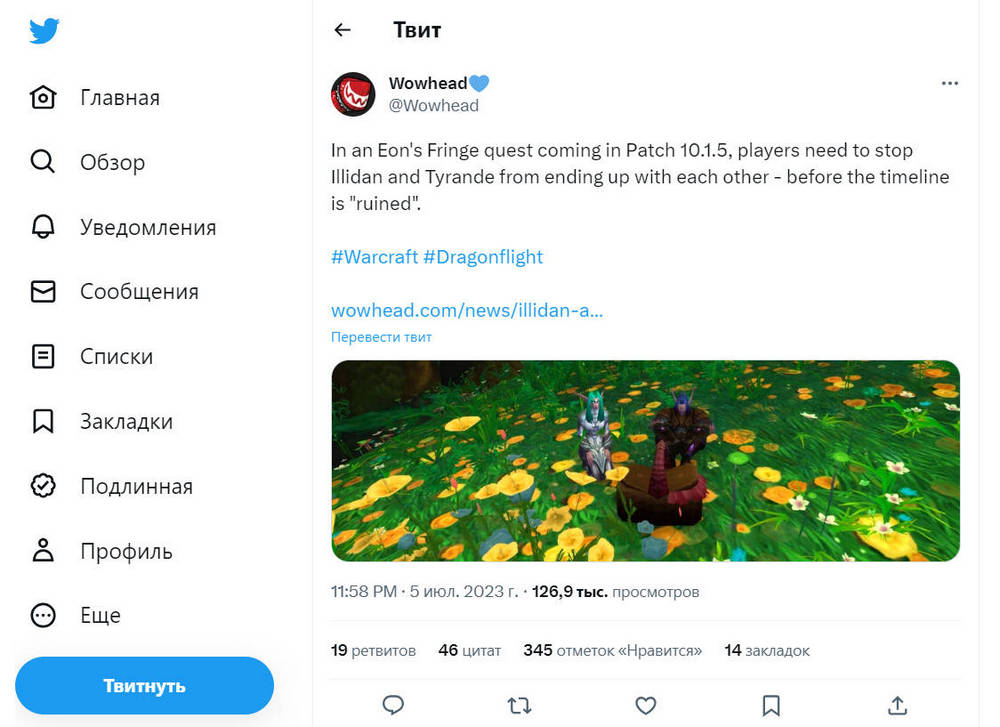
Task: Go back using the arrow icon
Action: point(343,30)
